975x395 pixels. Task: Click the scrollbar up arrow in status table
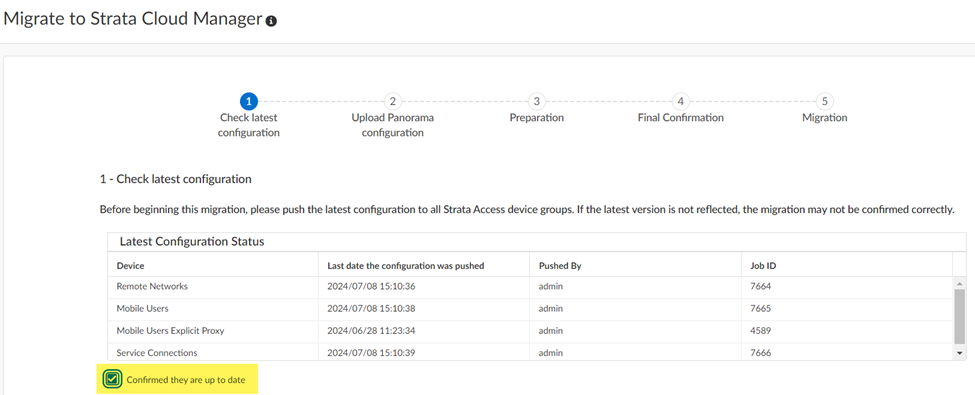click(959, 283)
